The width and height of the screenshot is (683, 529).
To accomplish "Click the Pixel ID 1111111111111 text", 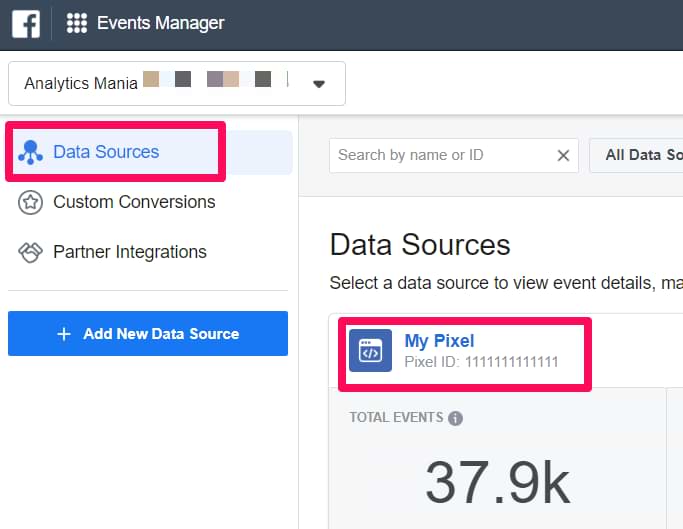I will pos(481,362).
